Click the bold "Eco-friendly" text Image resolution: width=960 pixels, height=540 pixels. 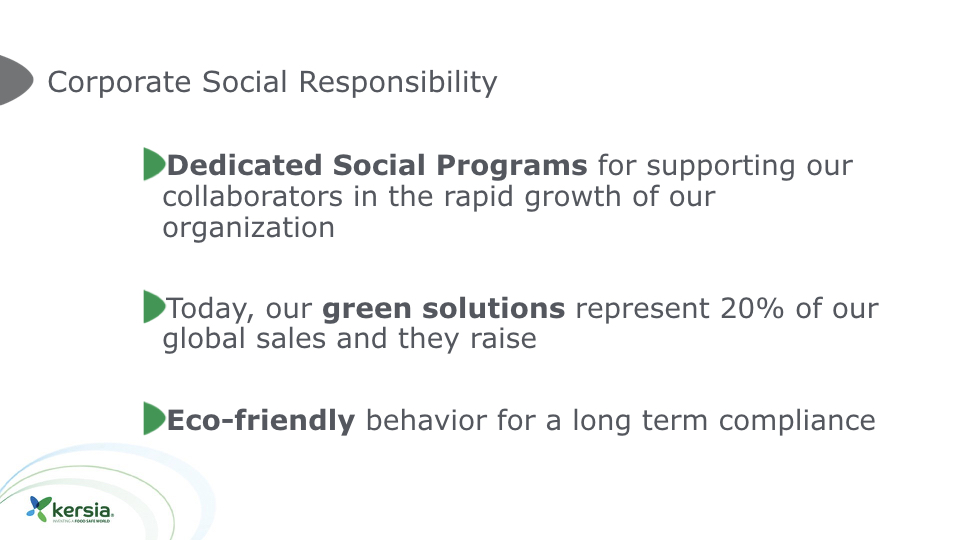(261, 420)
